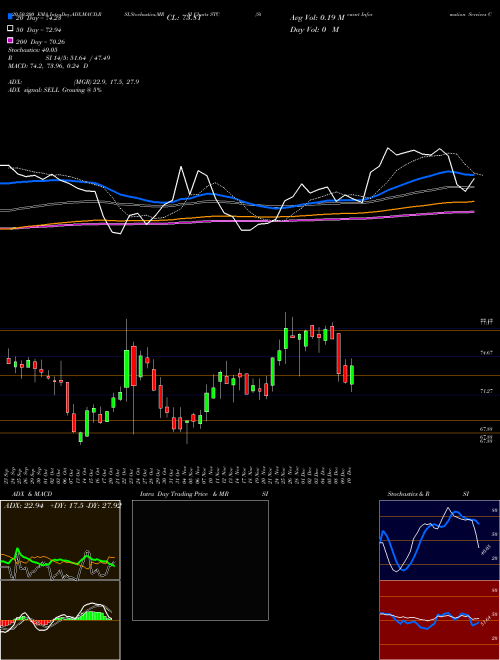Click the 'Day Vol: 0 M' label
Screen dimensions: 500x660
[314, 30]
